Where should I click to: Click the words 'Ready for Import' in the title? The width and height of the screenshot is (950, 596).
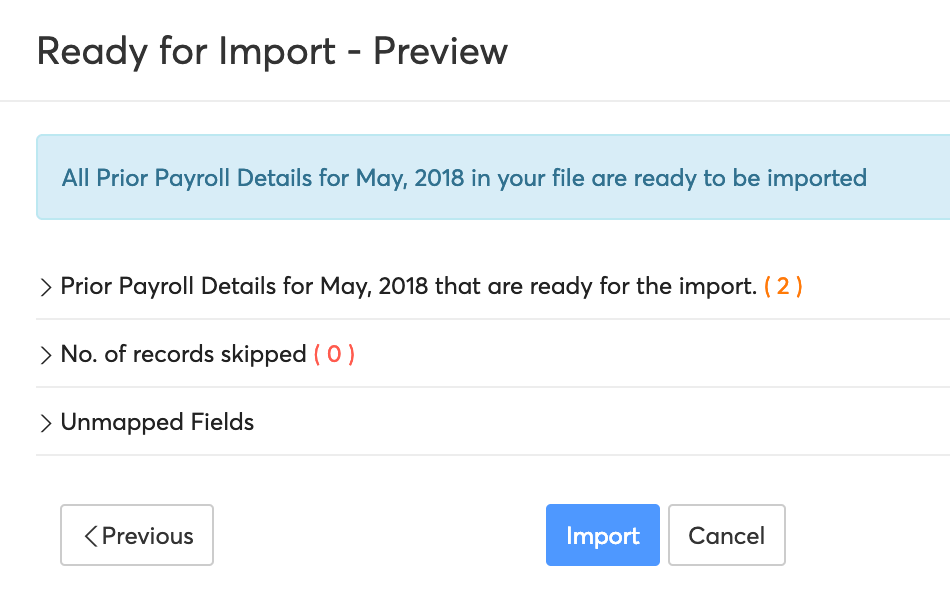[186, 51]
